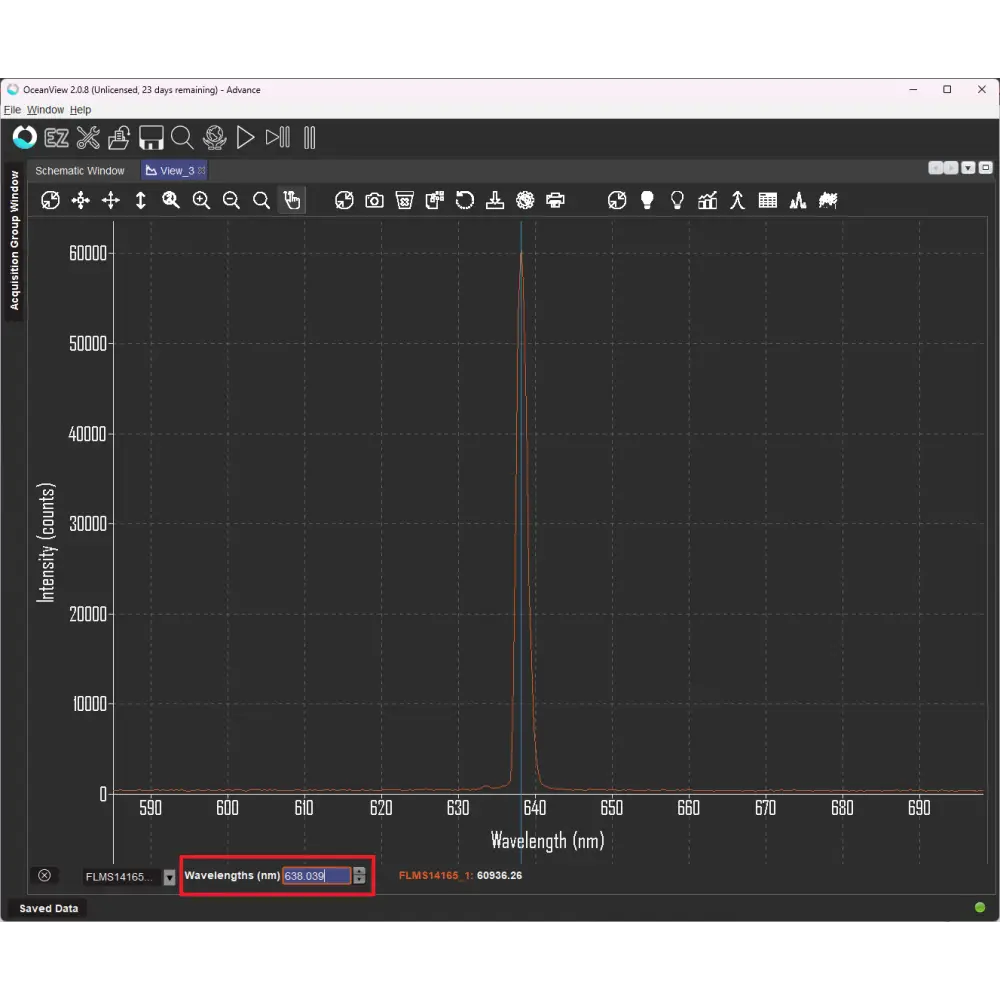Switch to the Schematic Window tab
Image resolution: width=1000 pixels, height=1000 pixels.
pos(80,171)
